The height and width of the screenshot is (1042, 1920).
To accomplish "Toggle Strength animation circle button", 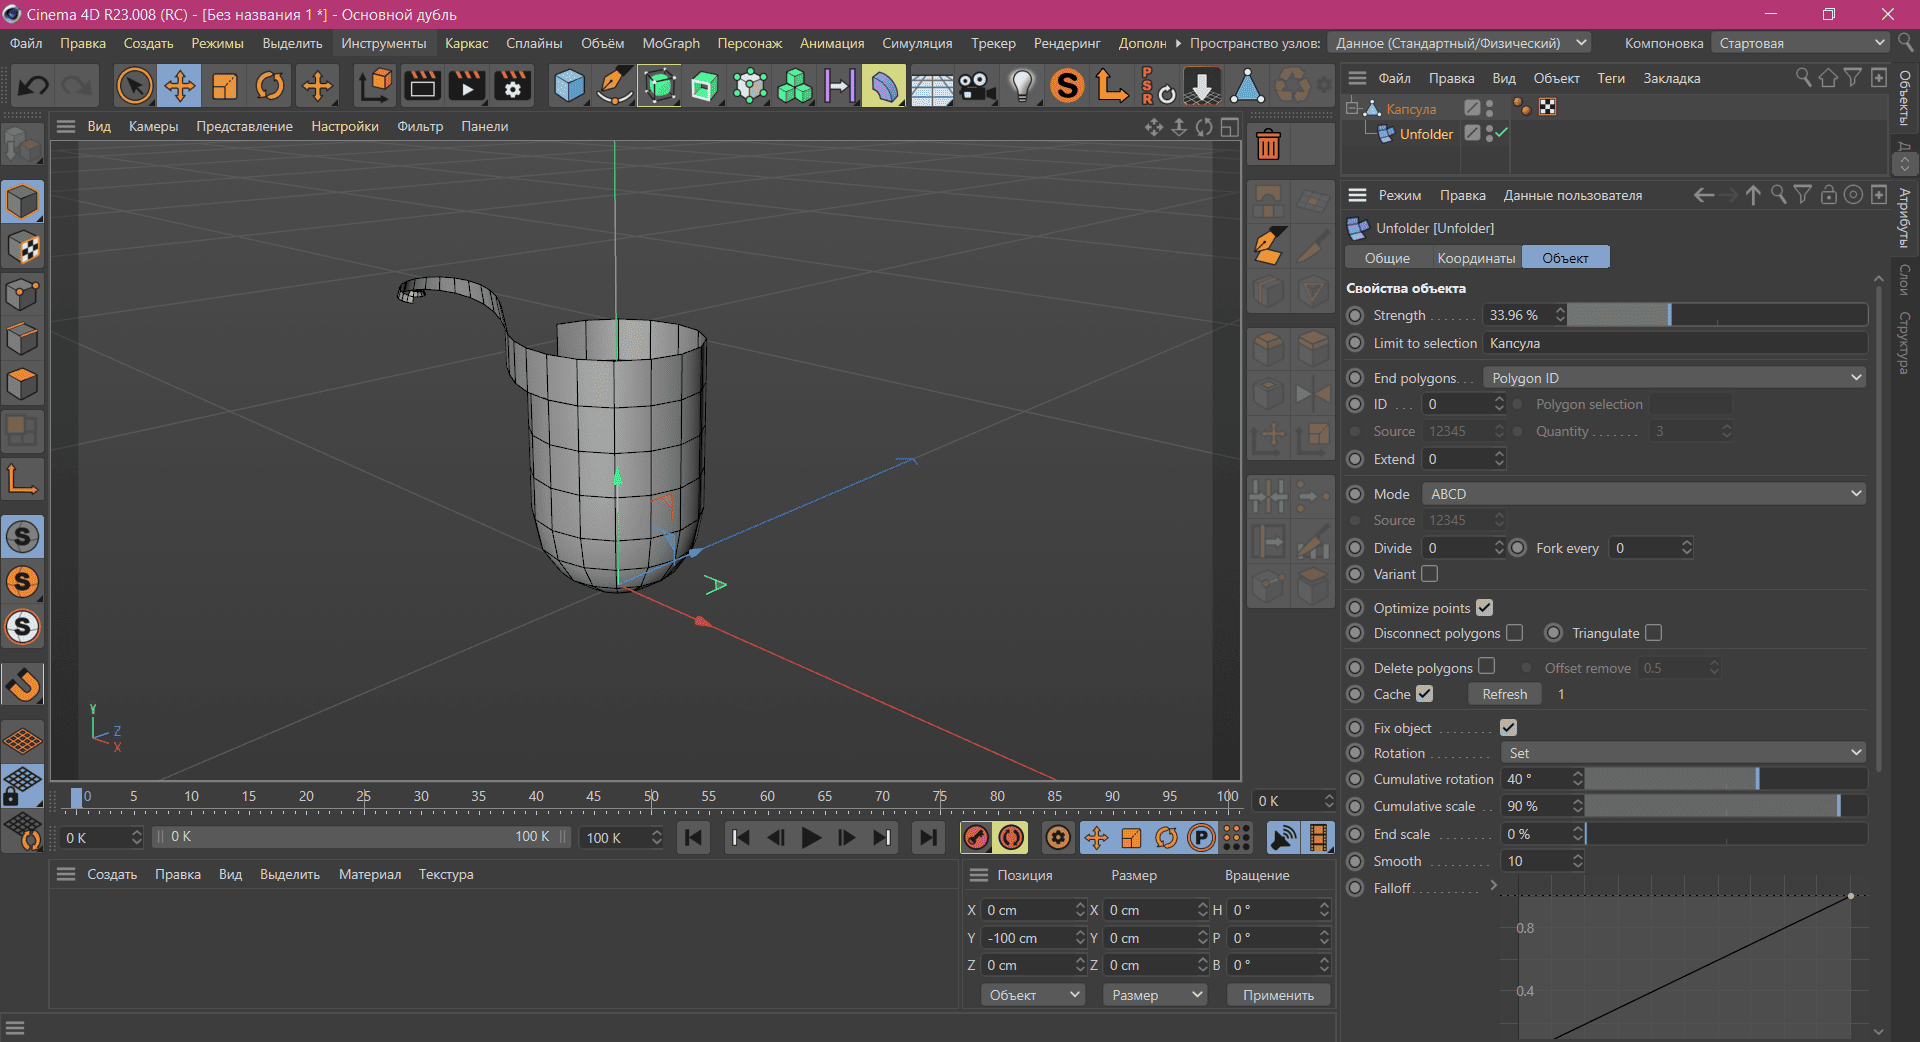I will (1355, 315).
